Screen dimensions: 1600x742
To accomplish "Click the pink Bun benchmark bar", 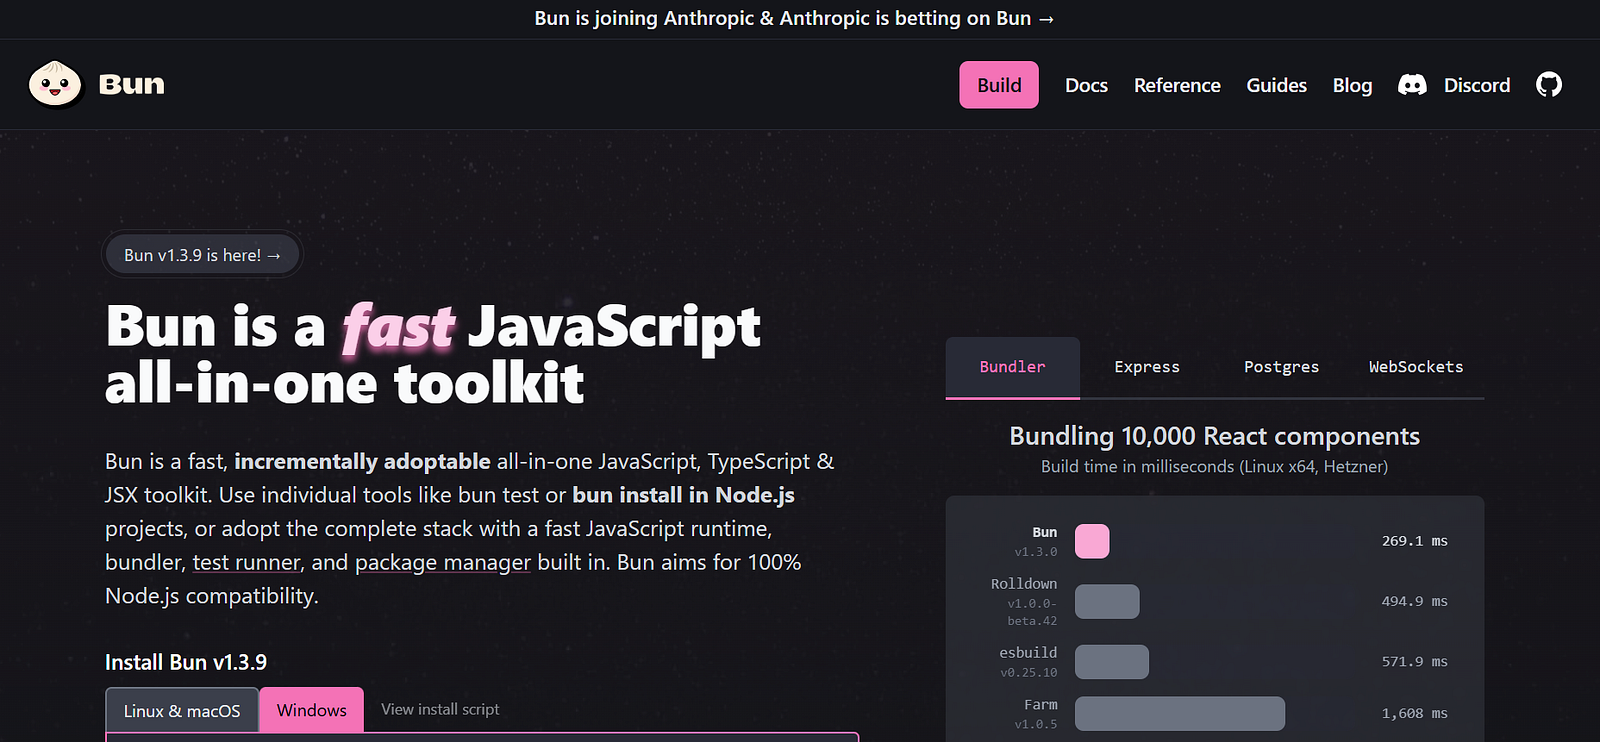I will (x=1092, y=541).
